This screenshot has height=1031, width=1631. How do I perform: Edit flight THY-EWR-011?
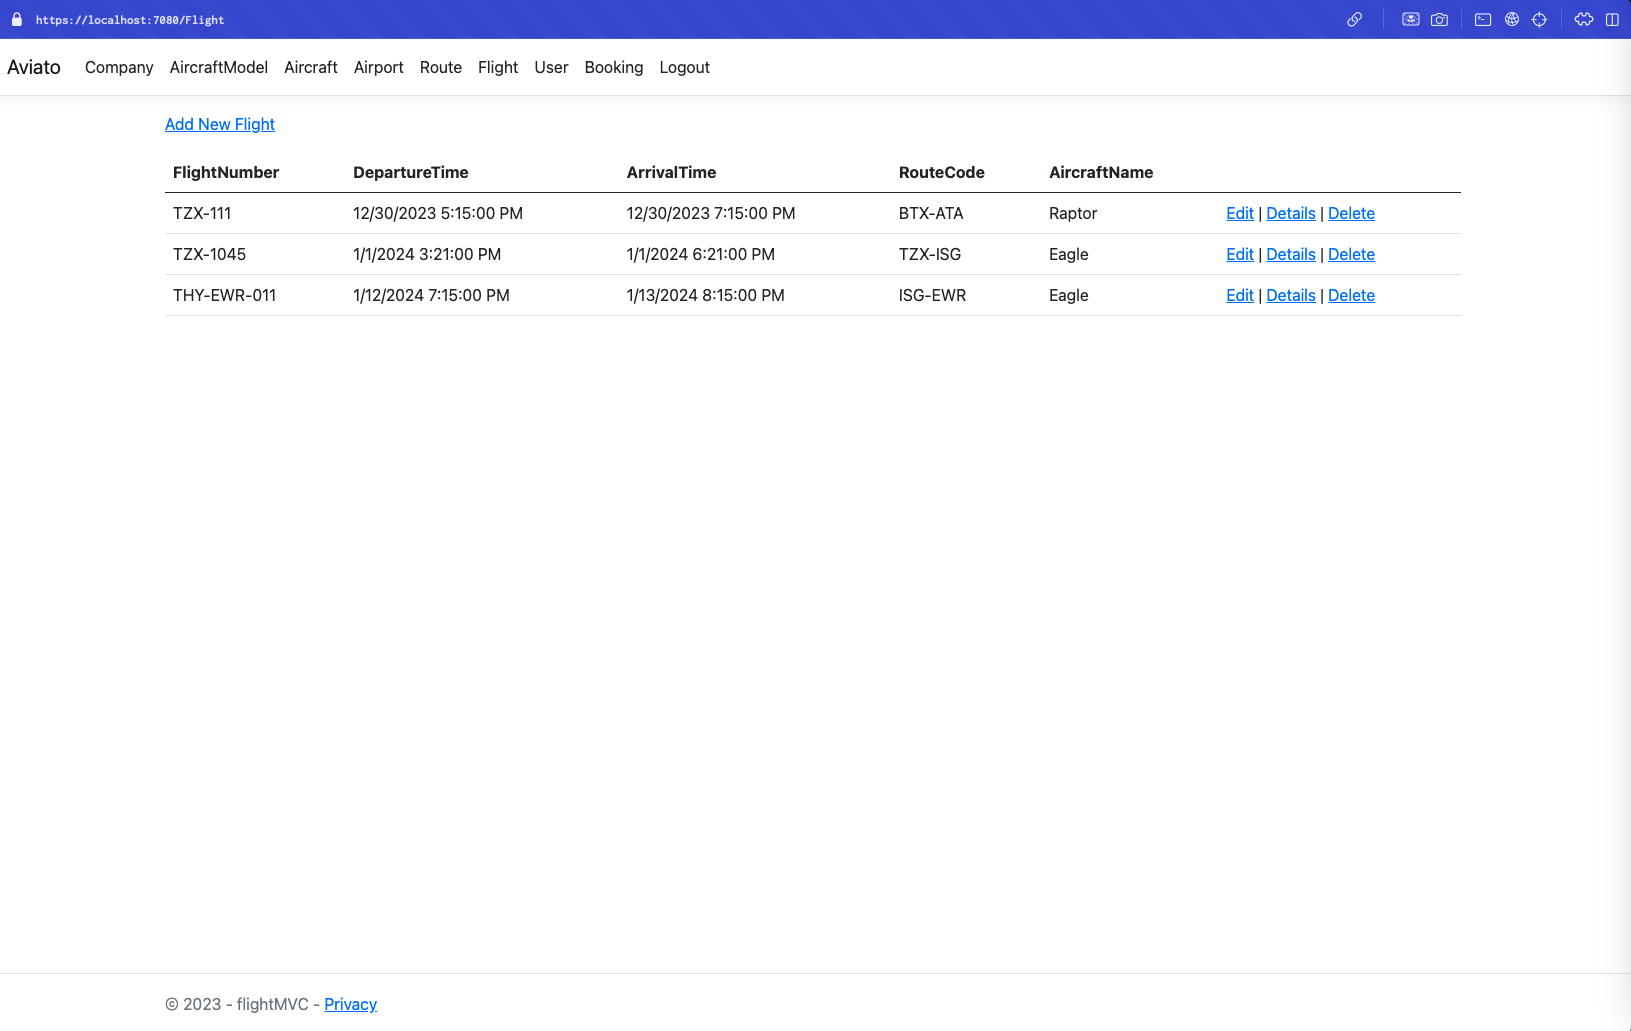[x=1240, y=295]
